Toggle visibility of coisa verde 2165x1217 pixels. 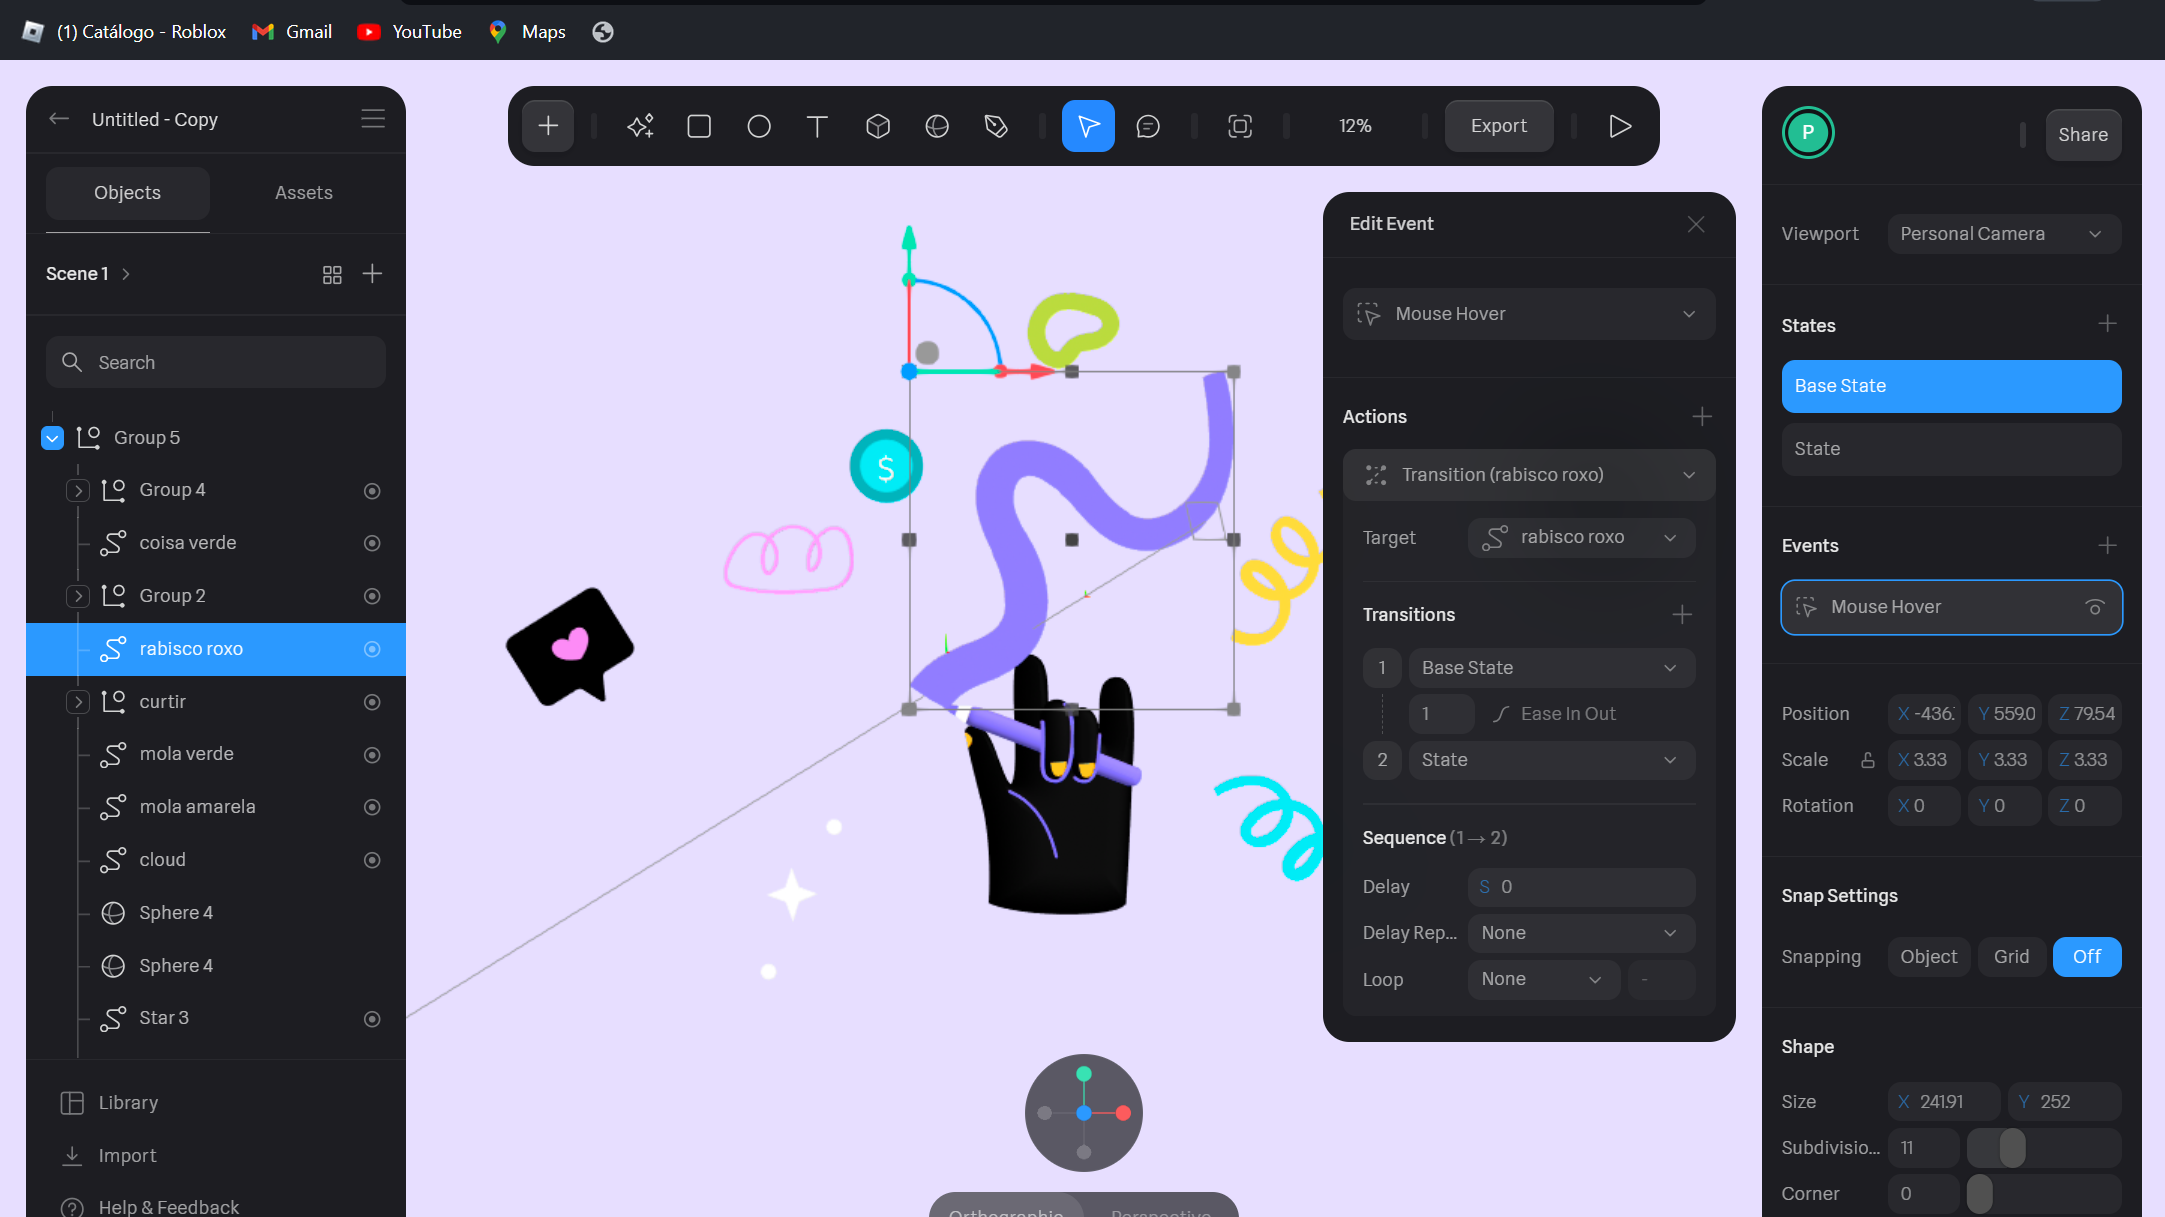[x=372, y=544]
